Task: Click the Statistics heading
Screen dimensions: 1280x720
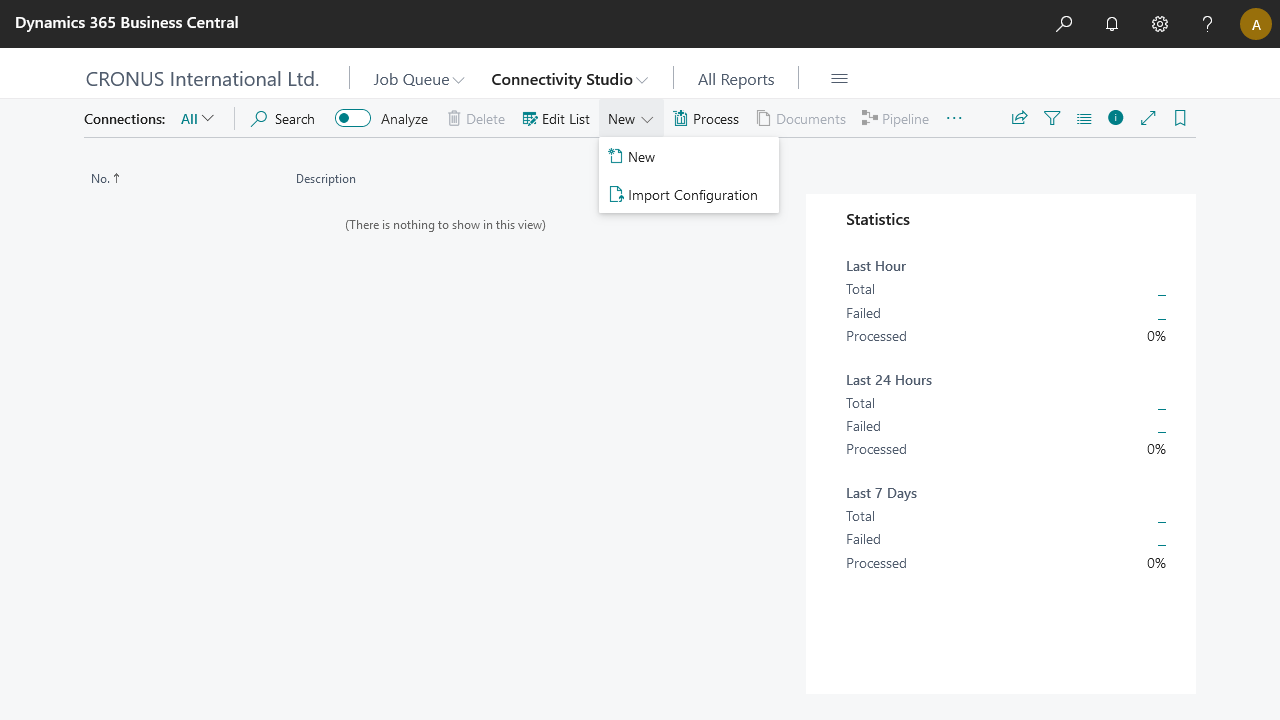Action: (x=878, y=220)
